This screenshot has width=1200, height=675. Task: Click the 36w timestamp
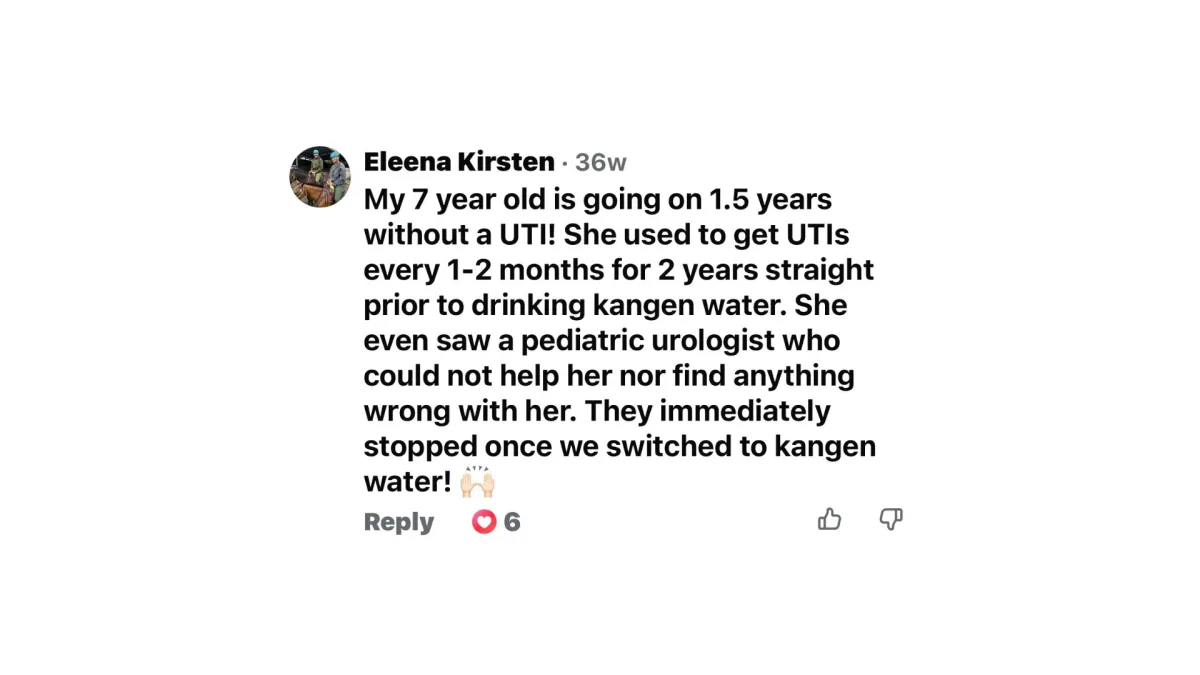(x=600, y=163)
